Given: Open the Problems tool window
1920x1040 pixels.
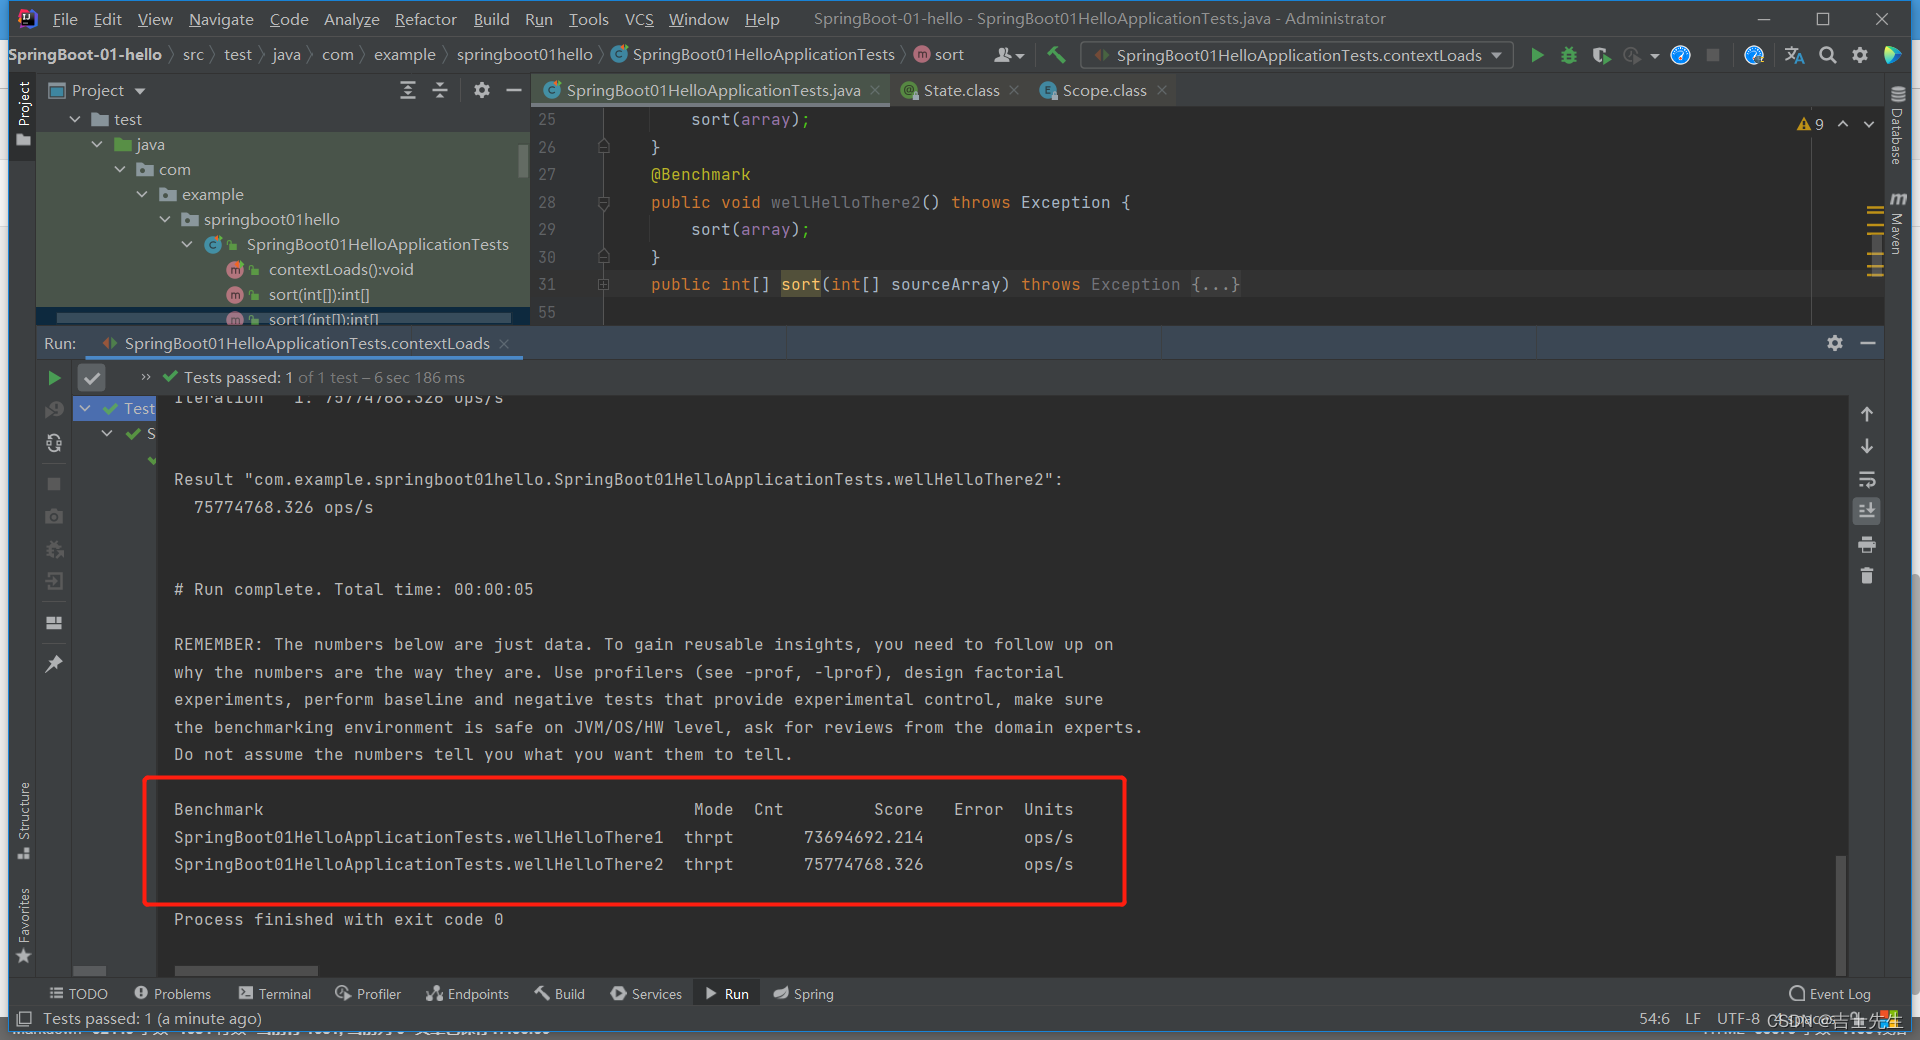Looking at the screenshot, I should 173,994.
